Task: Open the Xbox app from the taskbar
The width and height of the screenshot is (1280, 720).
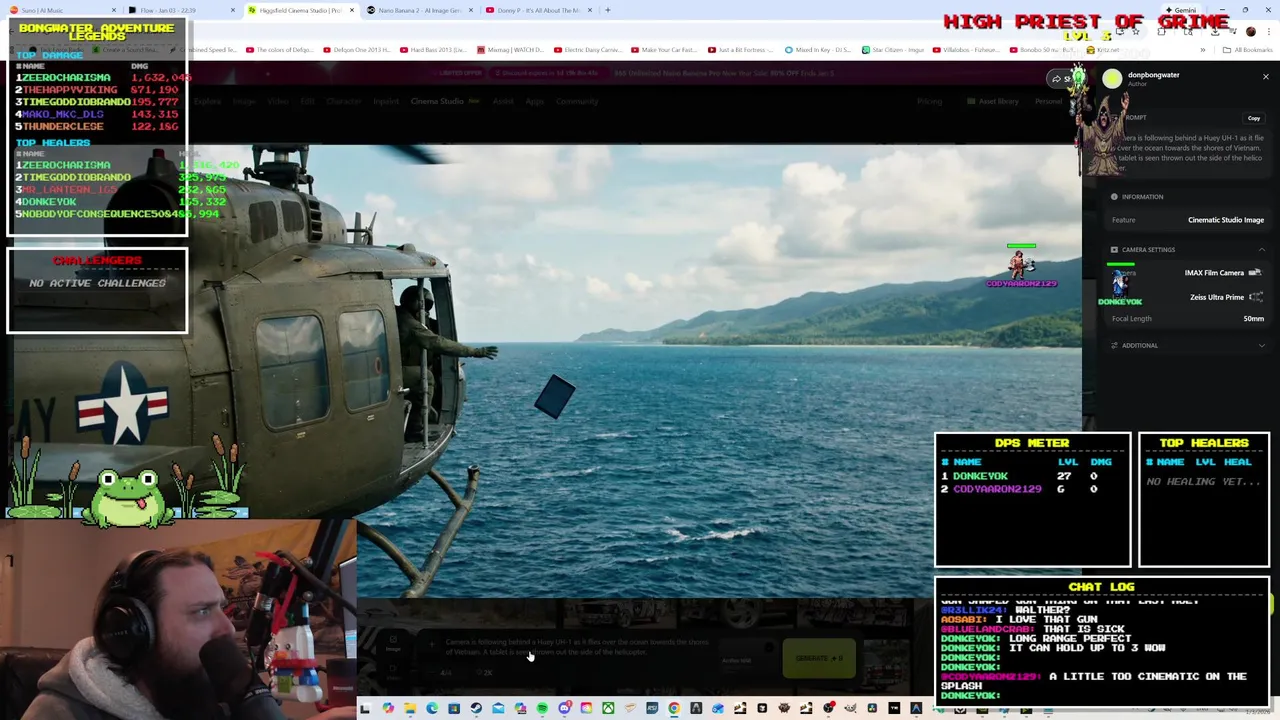Action: tap(608, 709)
